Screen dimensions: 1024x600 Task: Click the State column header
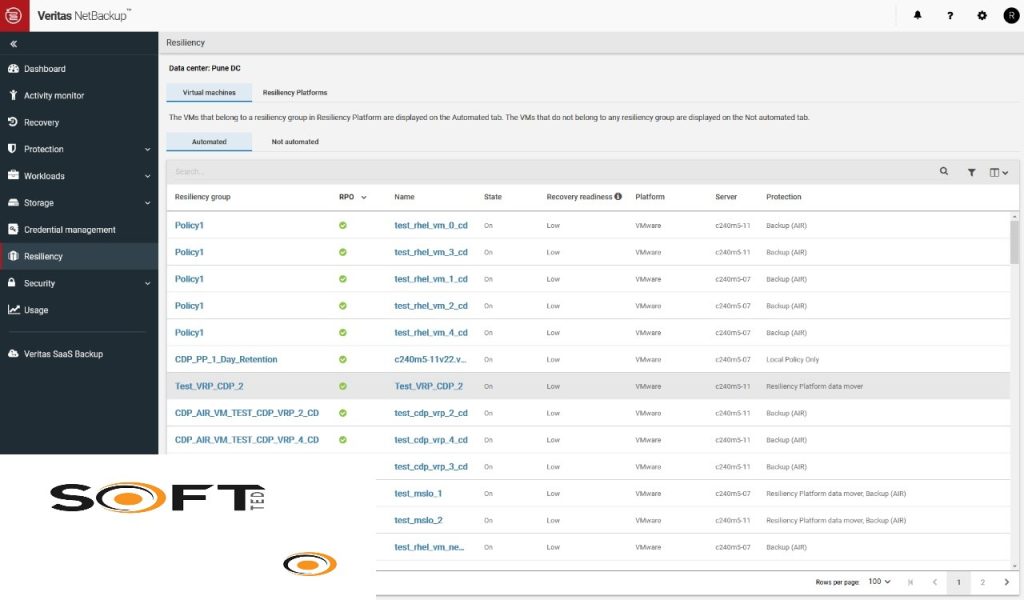pos(492,197)
